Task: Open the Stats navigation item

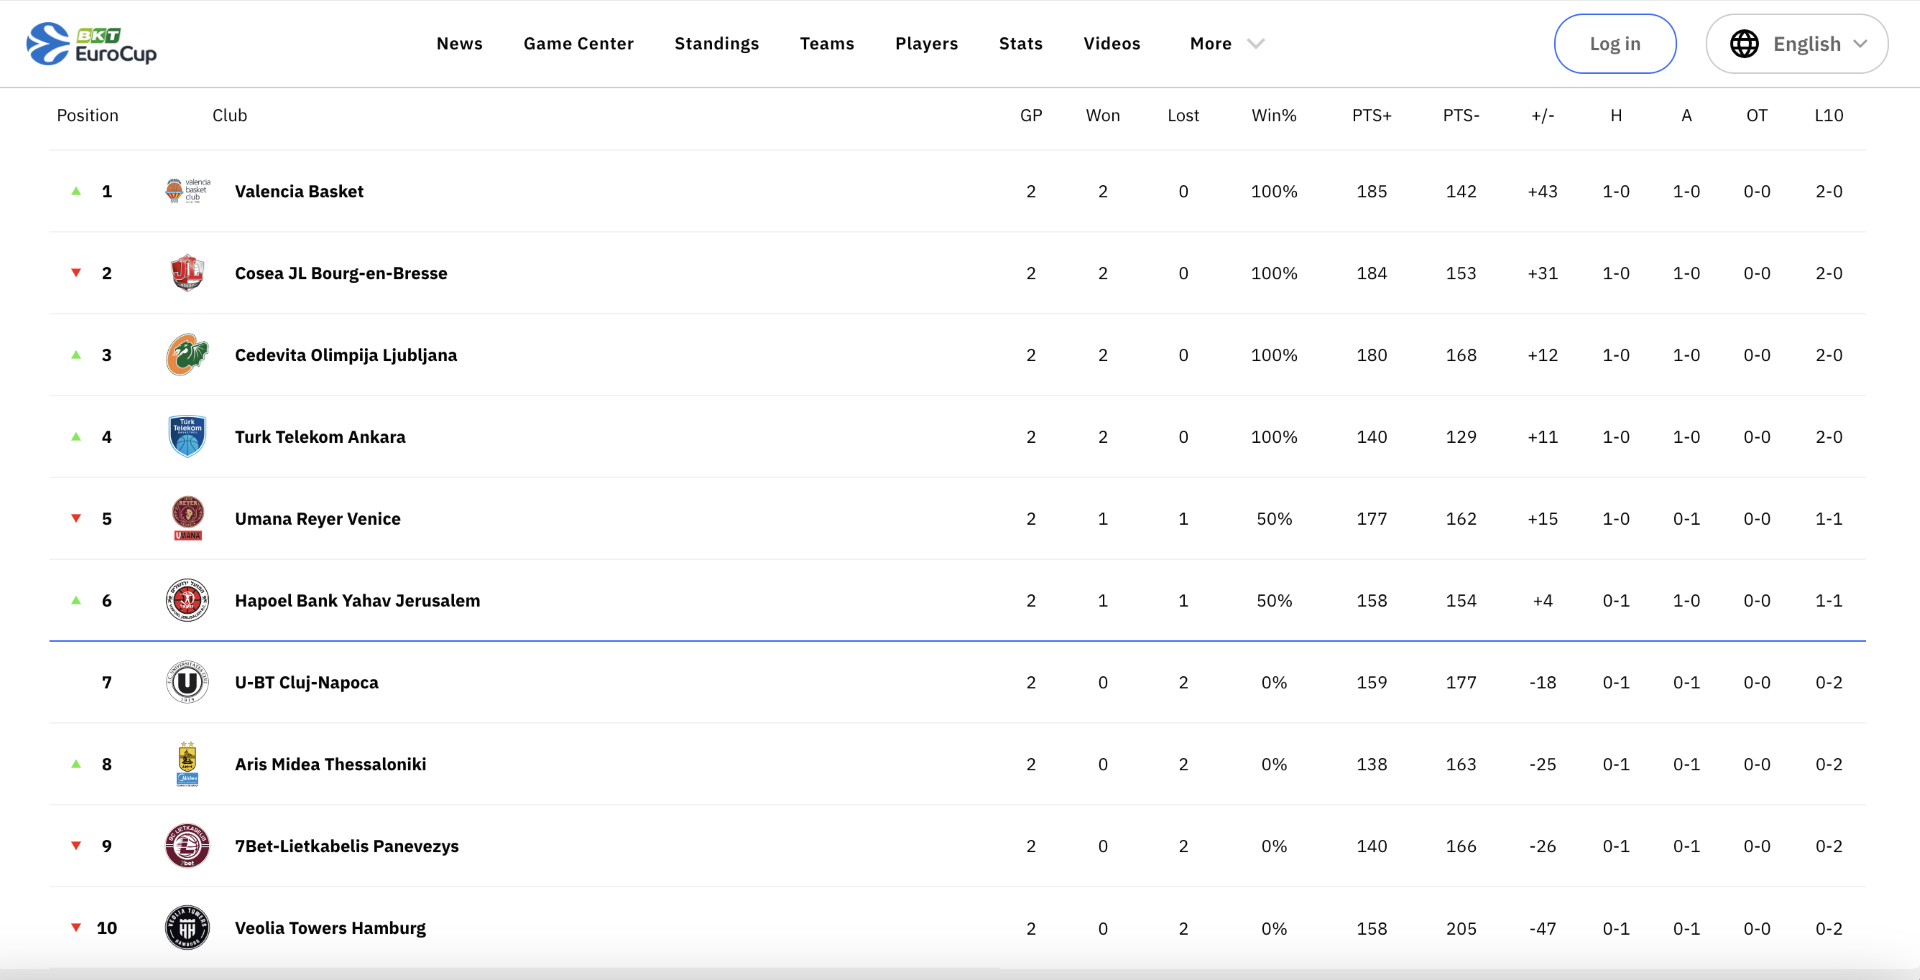Action: (1020, 44)
